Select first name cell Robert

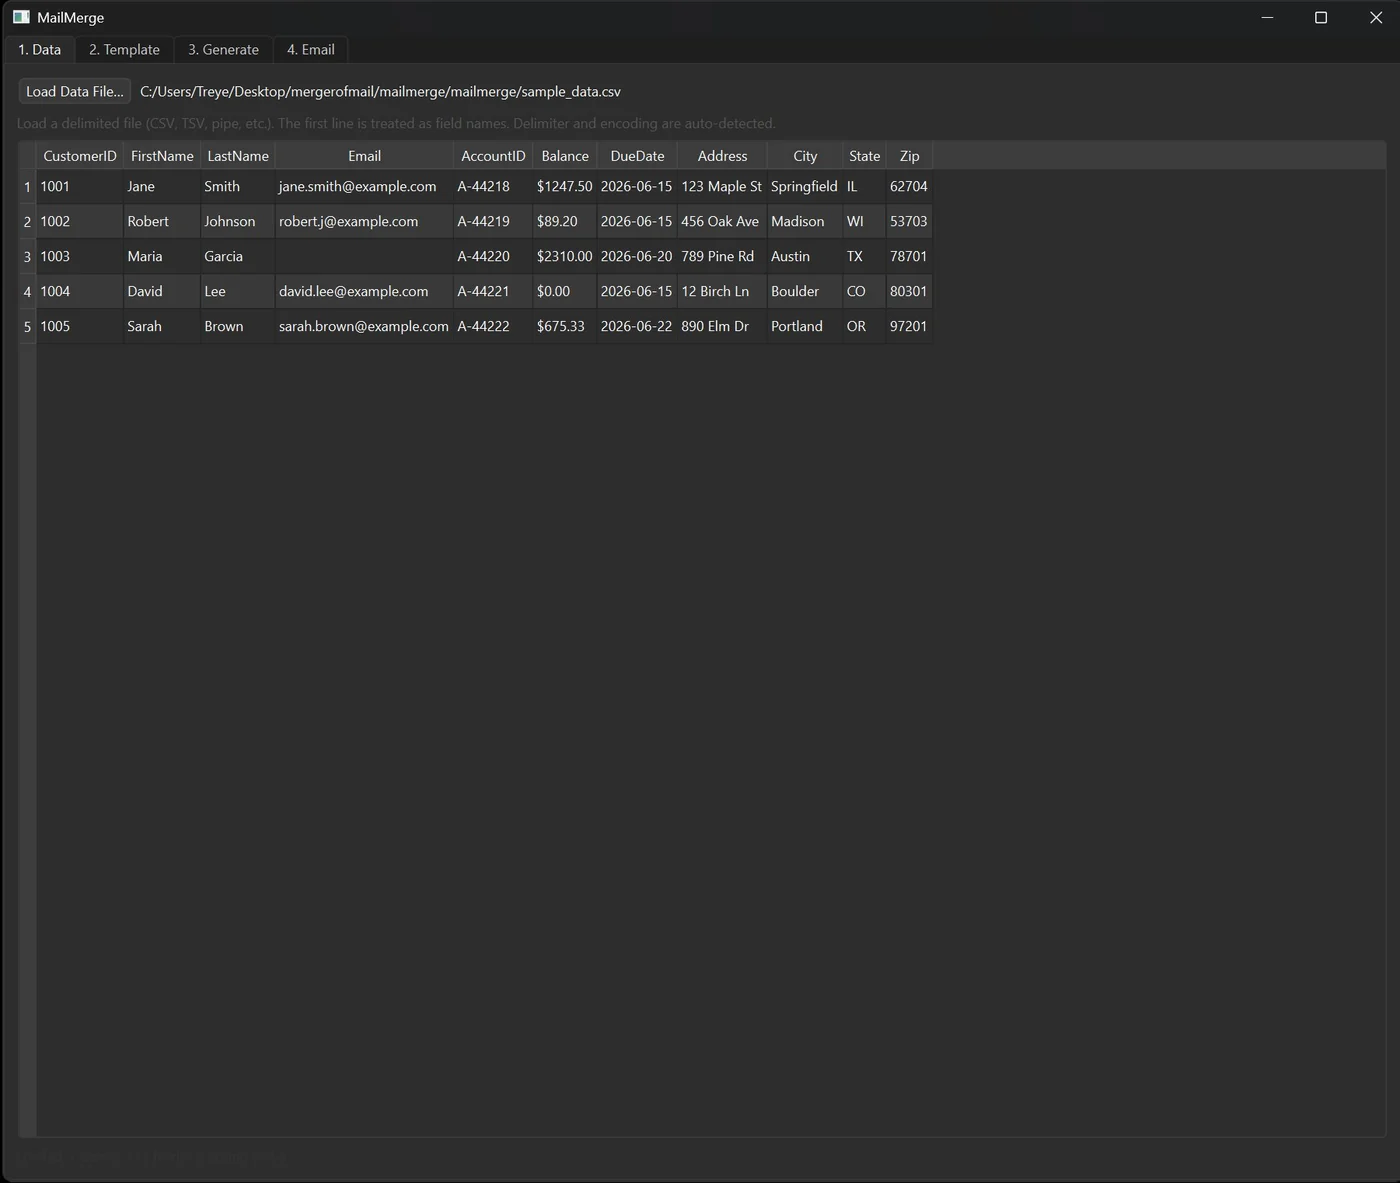pyautogui.click(x=162, y=221)
